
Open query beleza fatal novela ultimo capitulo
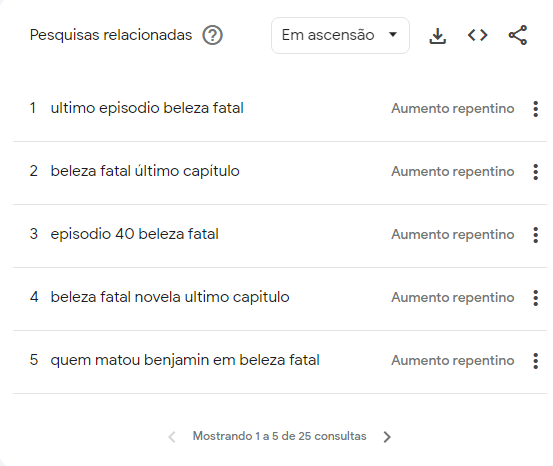click(170, 297)
